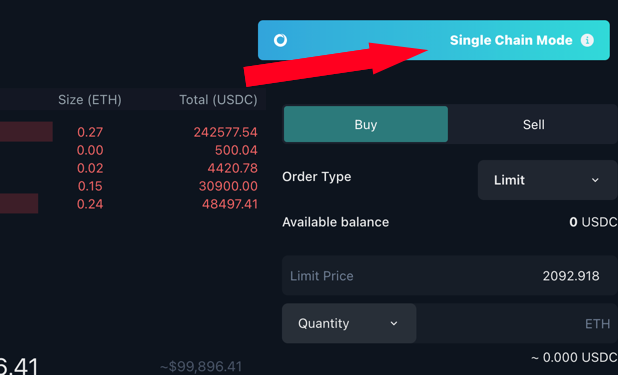
Task: Open the Order Type Limit selector
Action: pyautogui.click(x=547, y=180)
